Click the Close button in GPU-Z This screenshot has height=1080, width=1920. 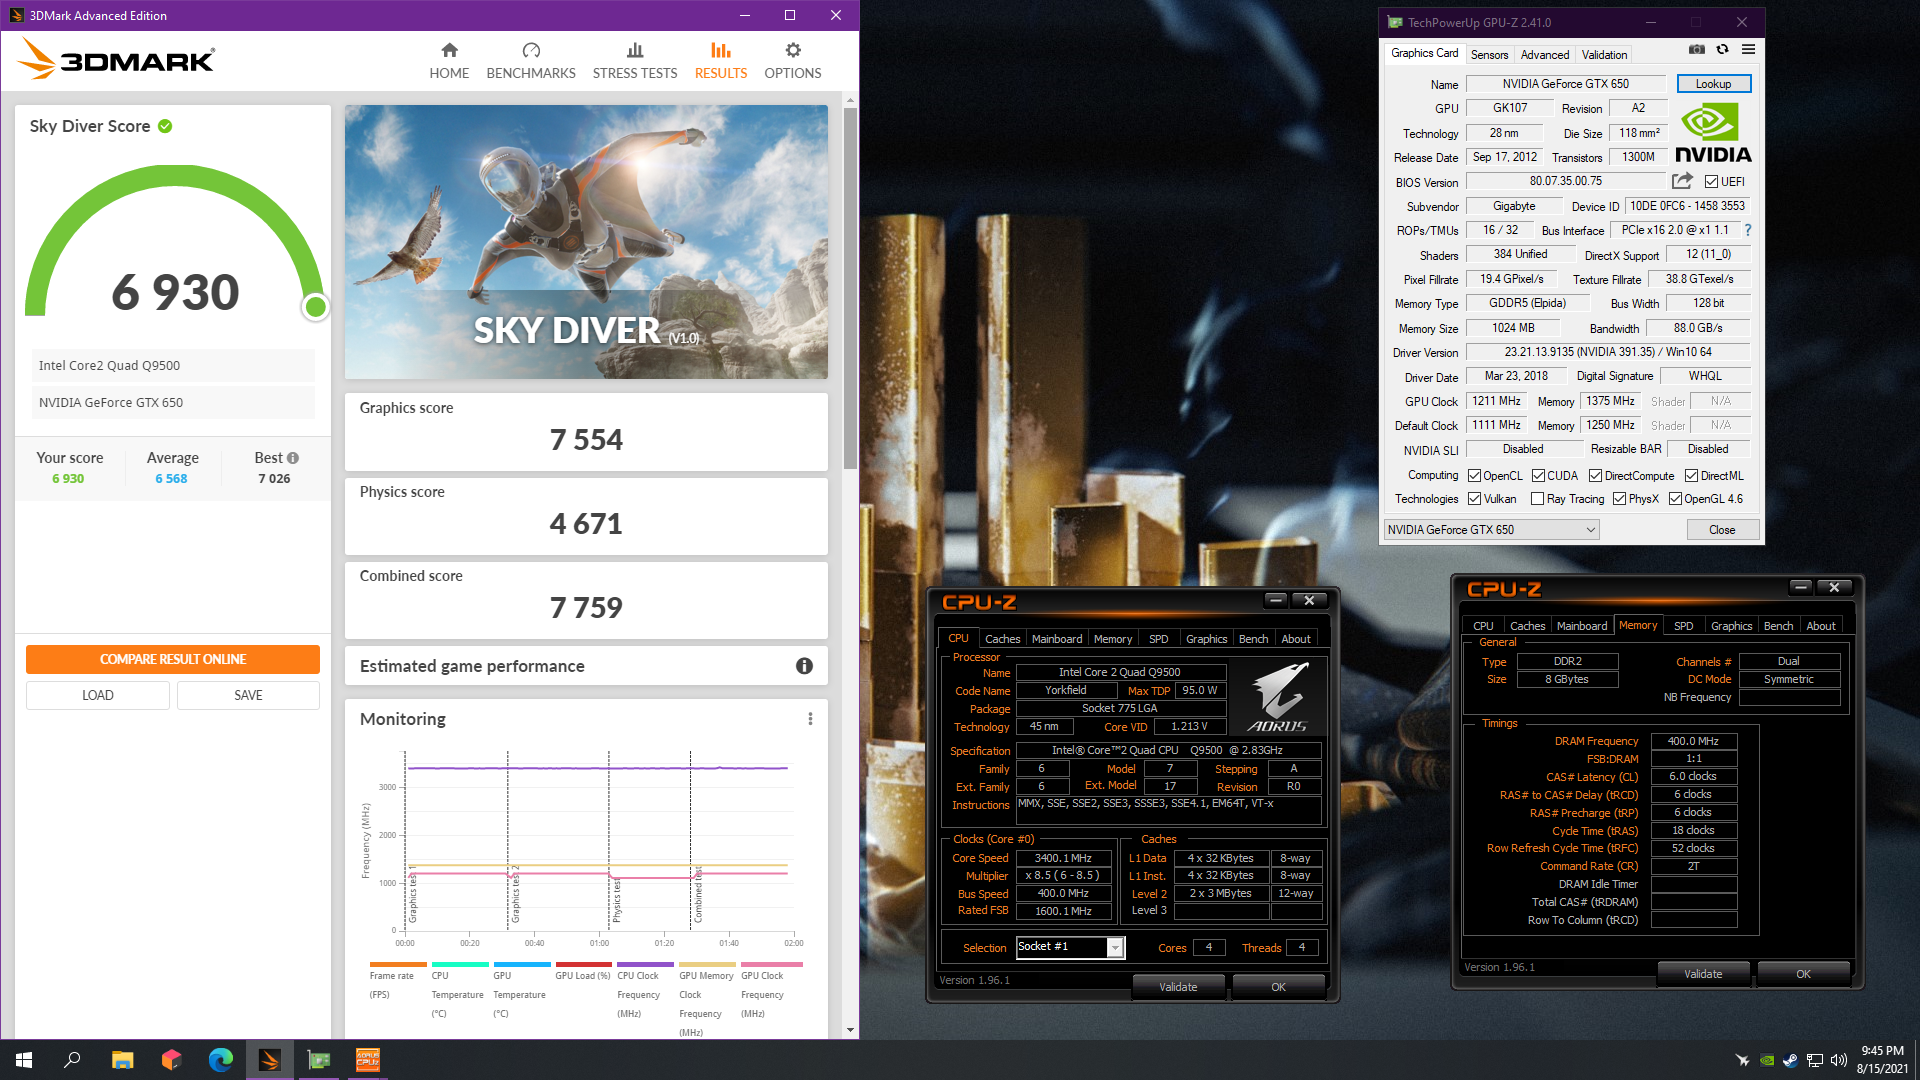pos(1722,530)
